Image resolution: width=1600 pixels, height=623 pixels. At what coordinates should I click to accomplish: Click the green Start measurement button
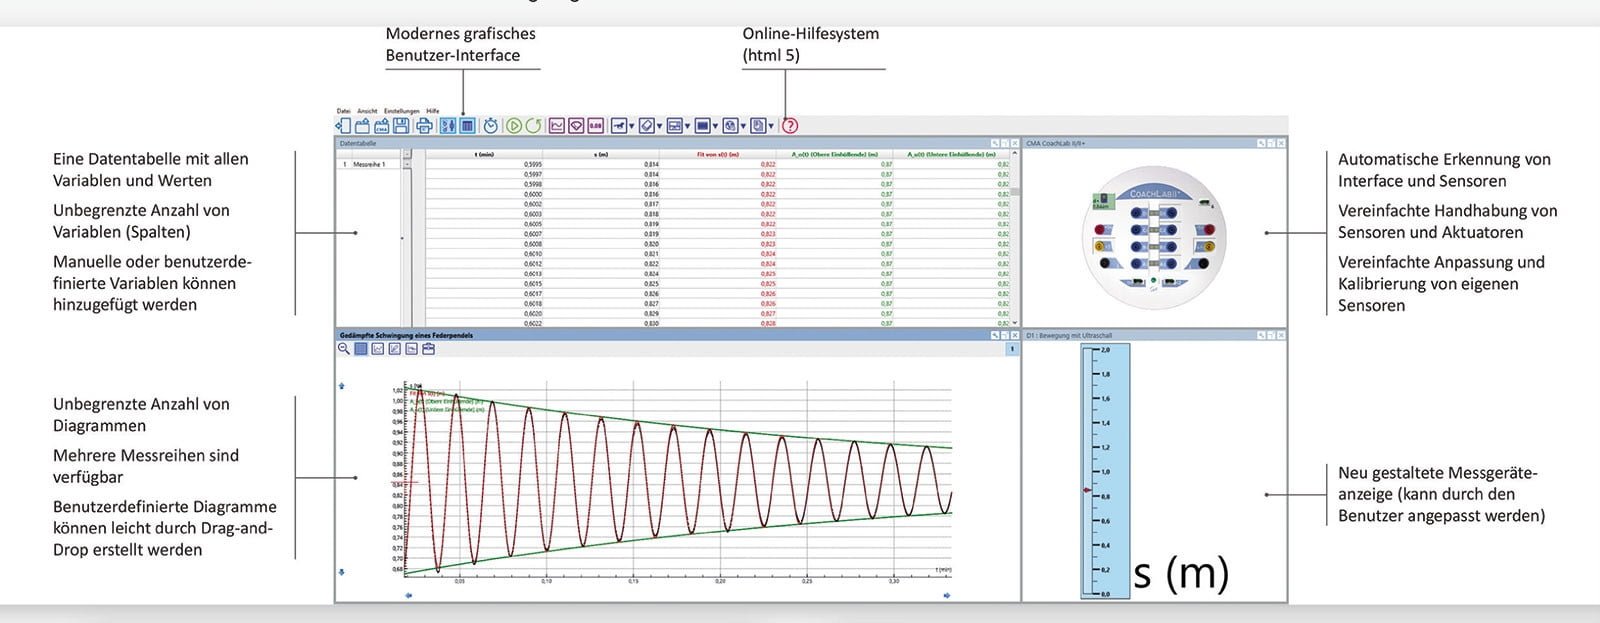point(513,126)
